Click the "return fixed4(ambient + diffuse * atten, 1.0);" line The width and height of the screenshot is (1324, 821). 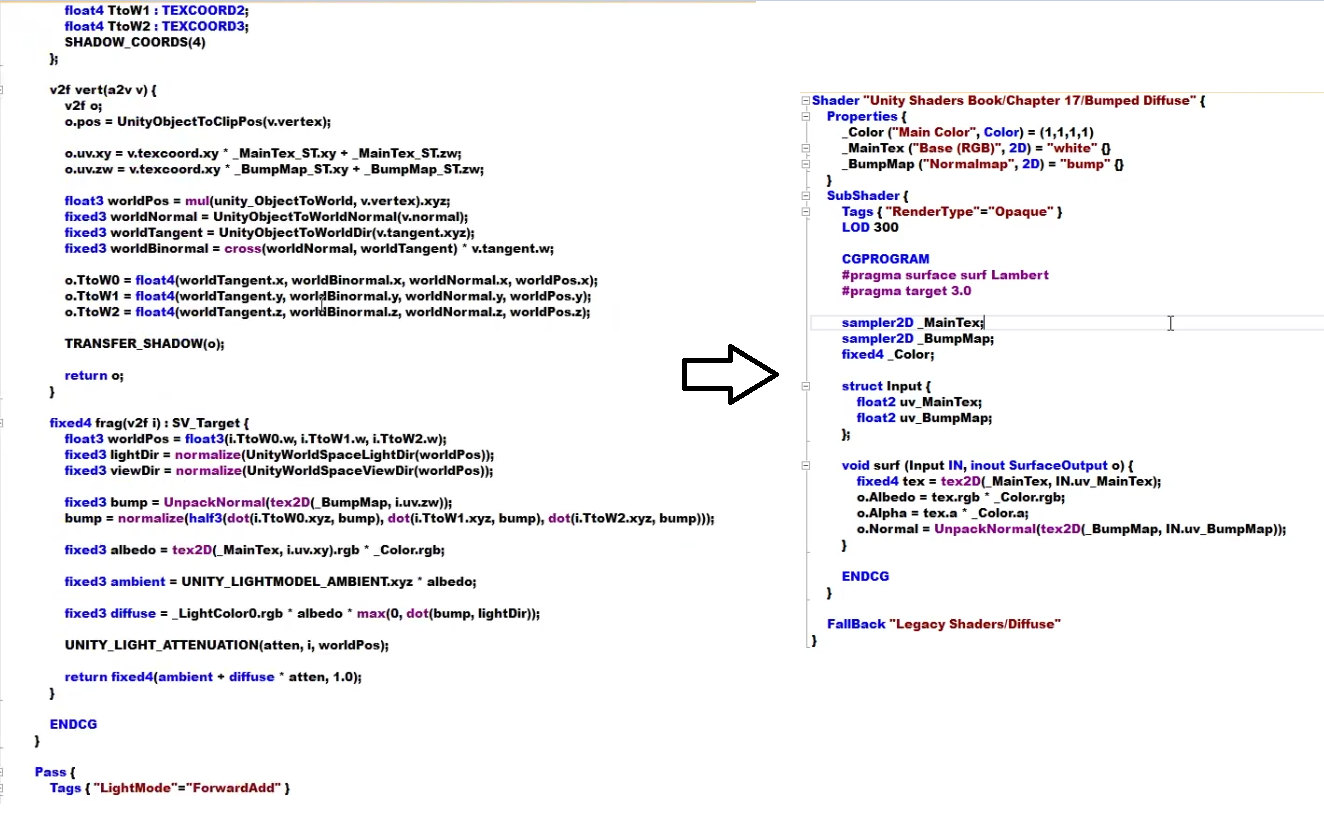213,677
